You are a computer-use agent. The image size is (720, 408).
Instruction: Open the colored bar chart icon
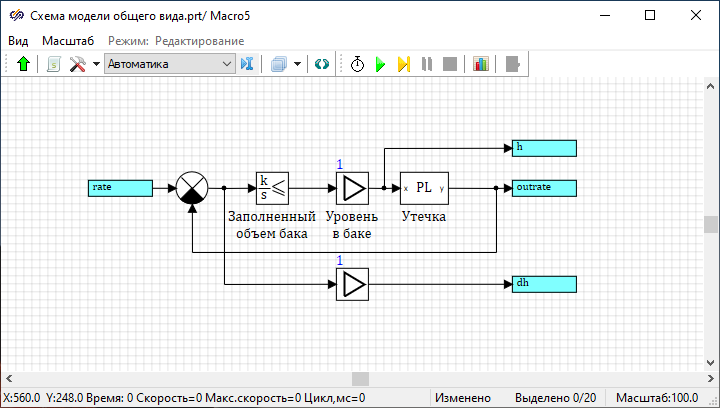coord(481,64)
